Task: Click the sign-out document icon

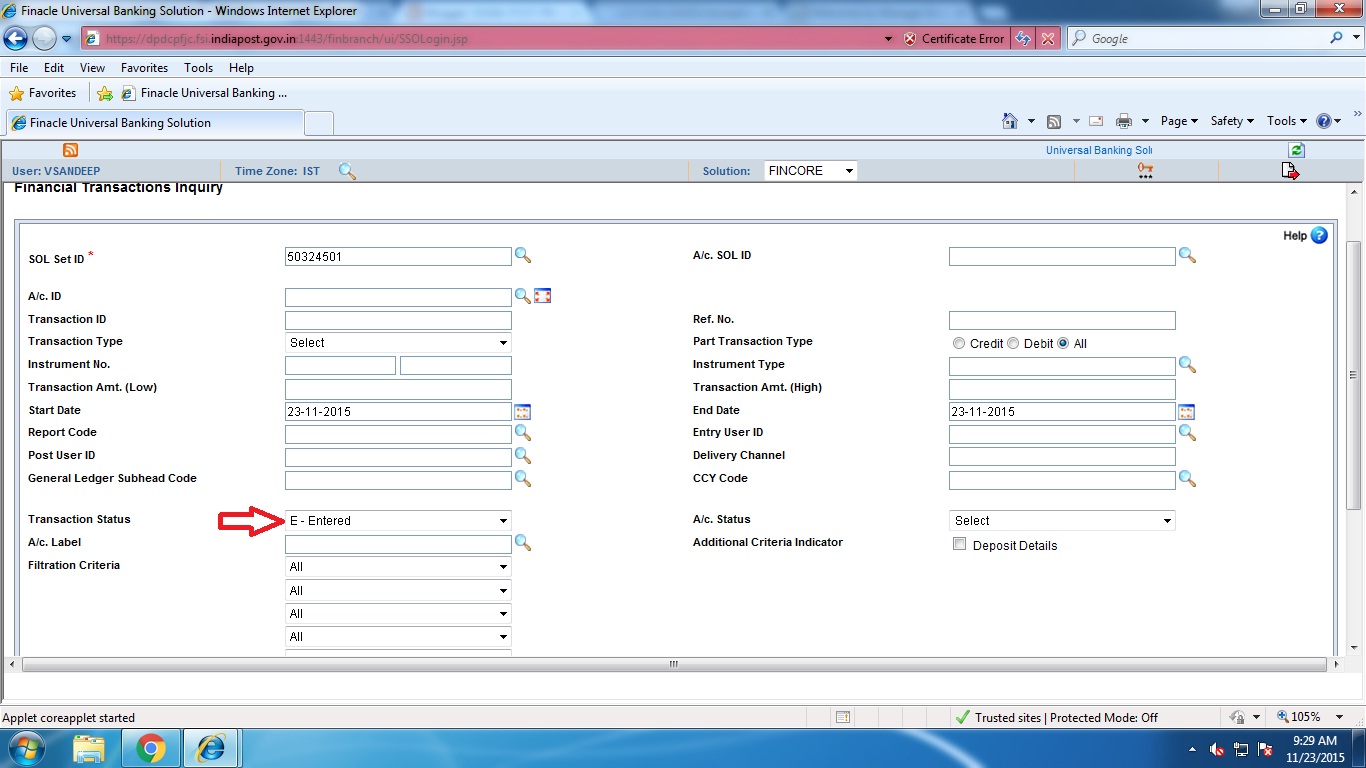Action: (x=1290, y=170)
